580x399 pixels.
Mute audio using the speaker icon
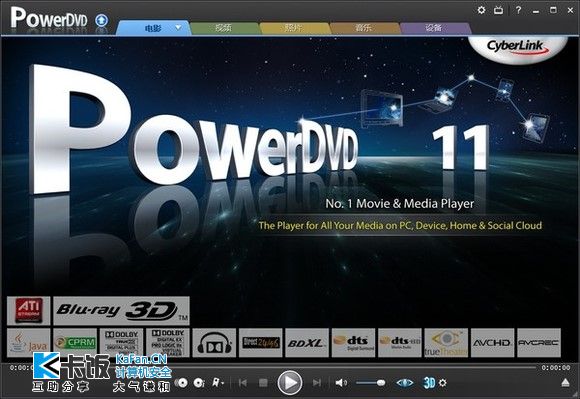341,383
